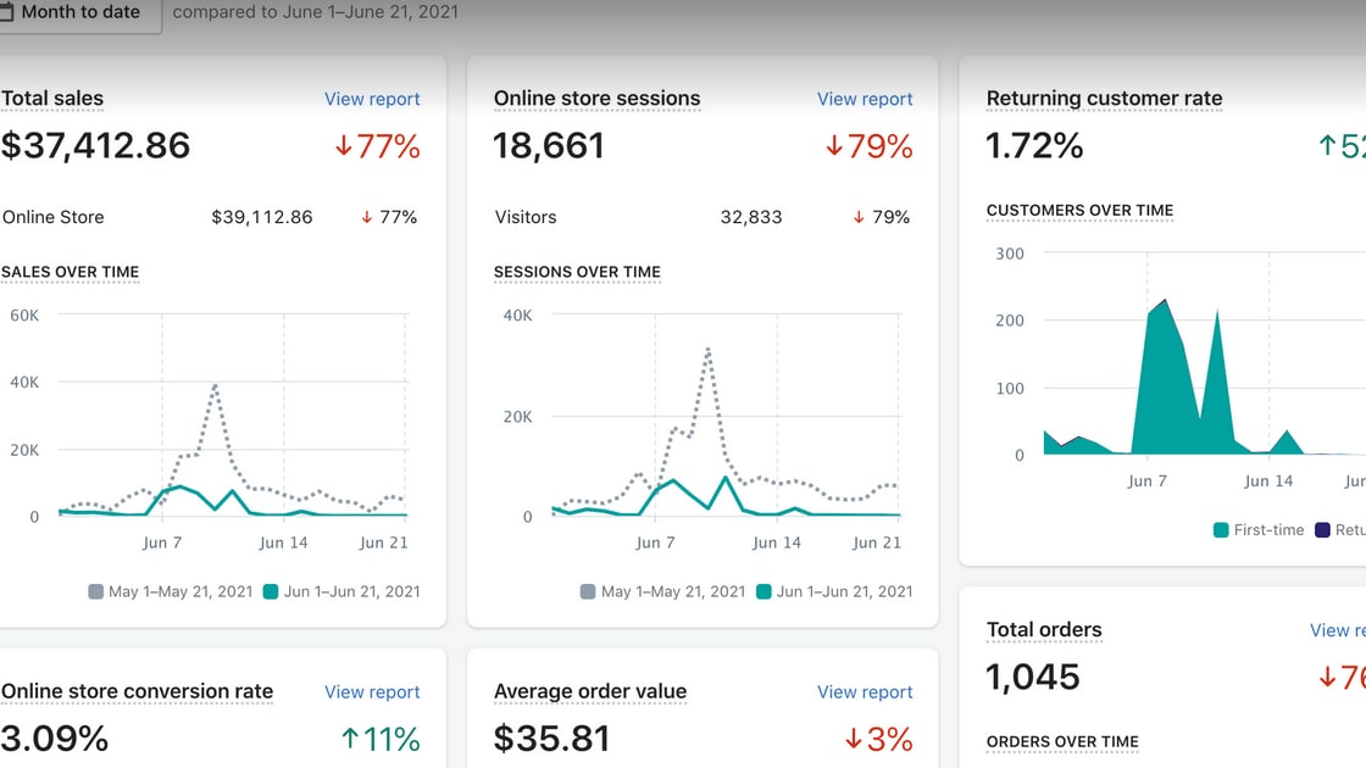Screen dimensions: 1366x768
Task: Click the red down arrow beside 3%
Action: point(853,739)
